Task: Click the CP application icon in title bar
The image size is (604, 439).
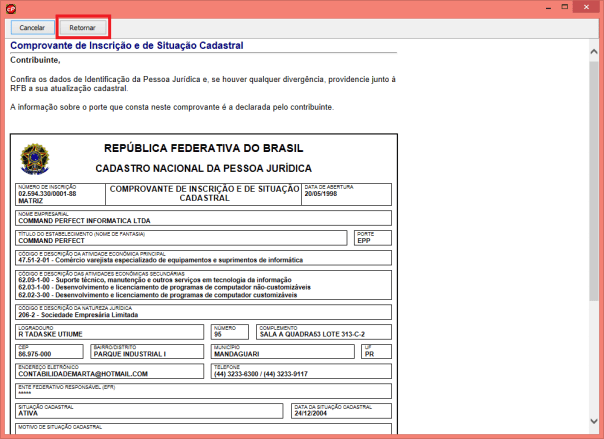Action: point(11,8)
